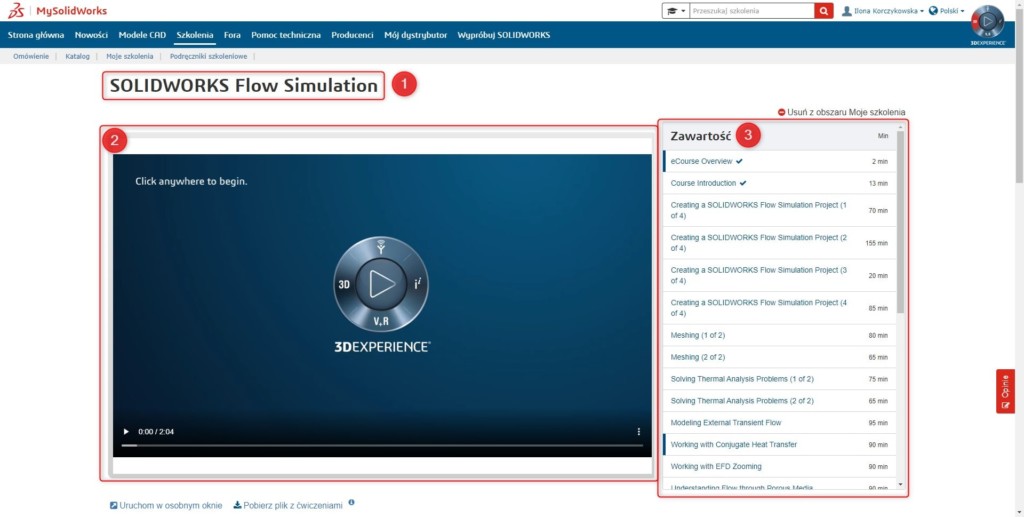Open Wypróbuj SOLIDWORKS
The image size is (1024, 517).
[504, 35]
